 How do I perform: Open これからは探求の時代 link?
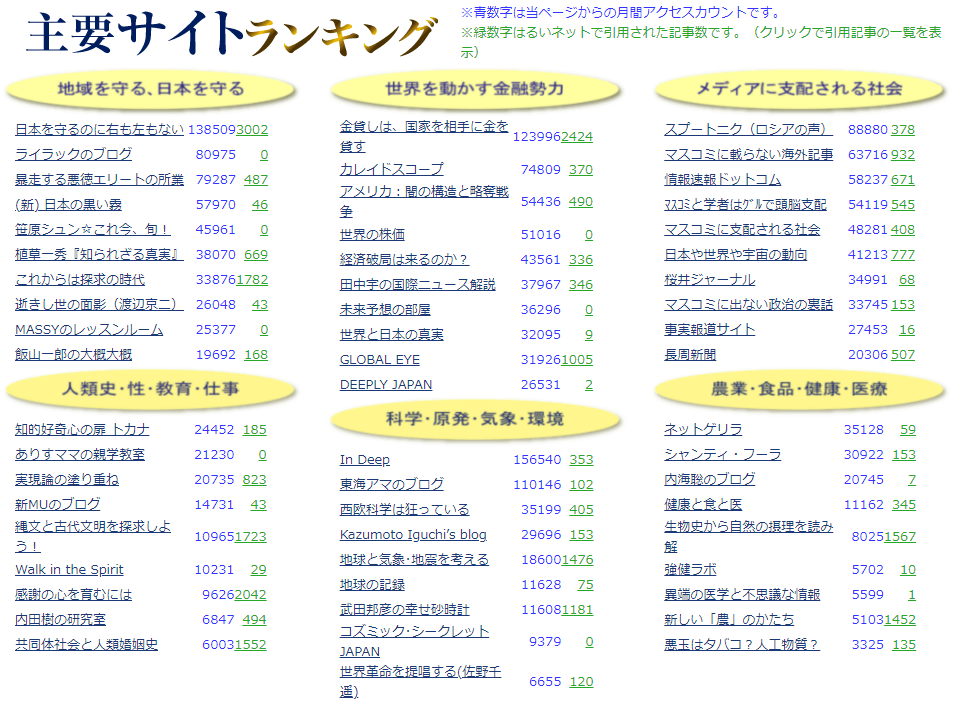(80, 280)
